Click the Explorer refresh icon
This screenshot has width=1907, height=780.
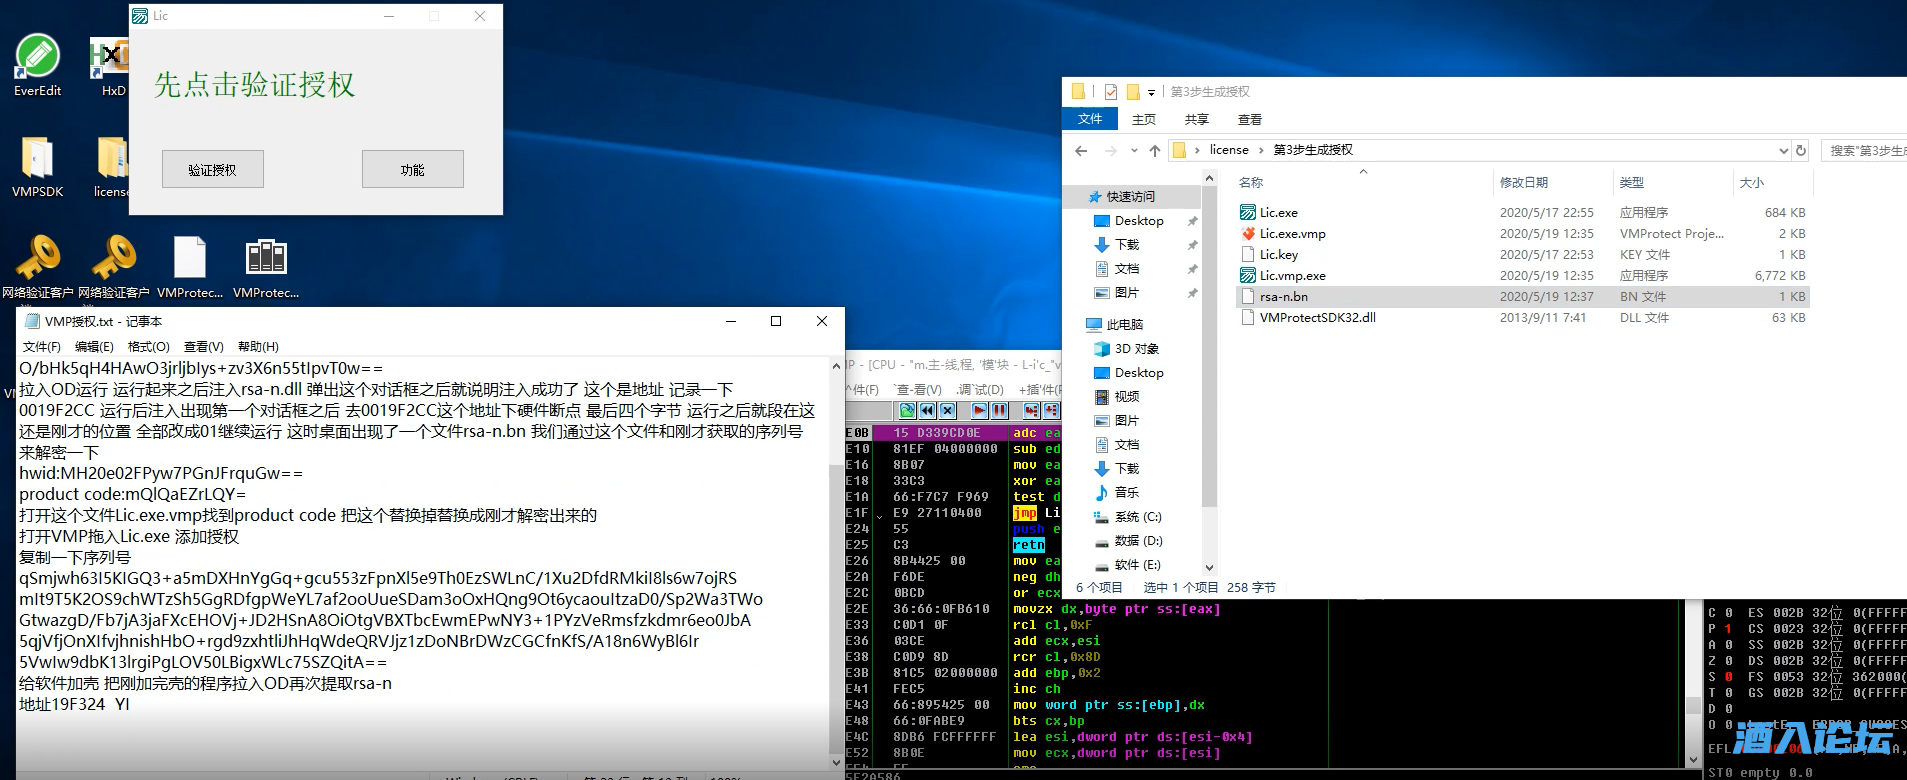tap(1801, 150)
